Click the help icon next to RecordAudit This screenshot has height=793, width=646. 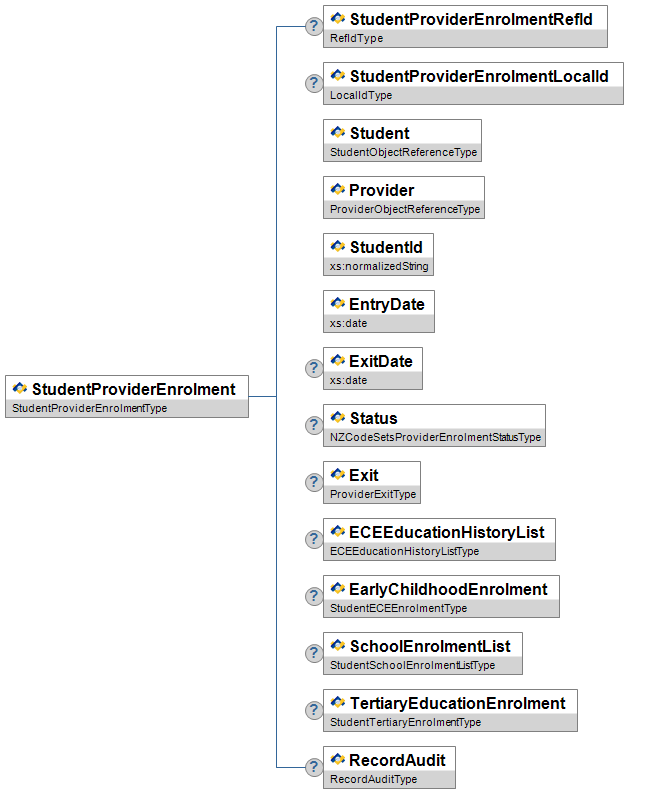click(x=313, y=767)
